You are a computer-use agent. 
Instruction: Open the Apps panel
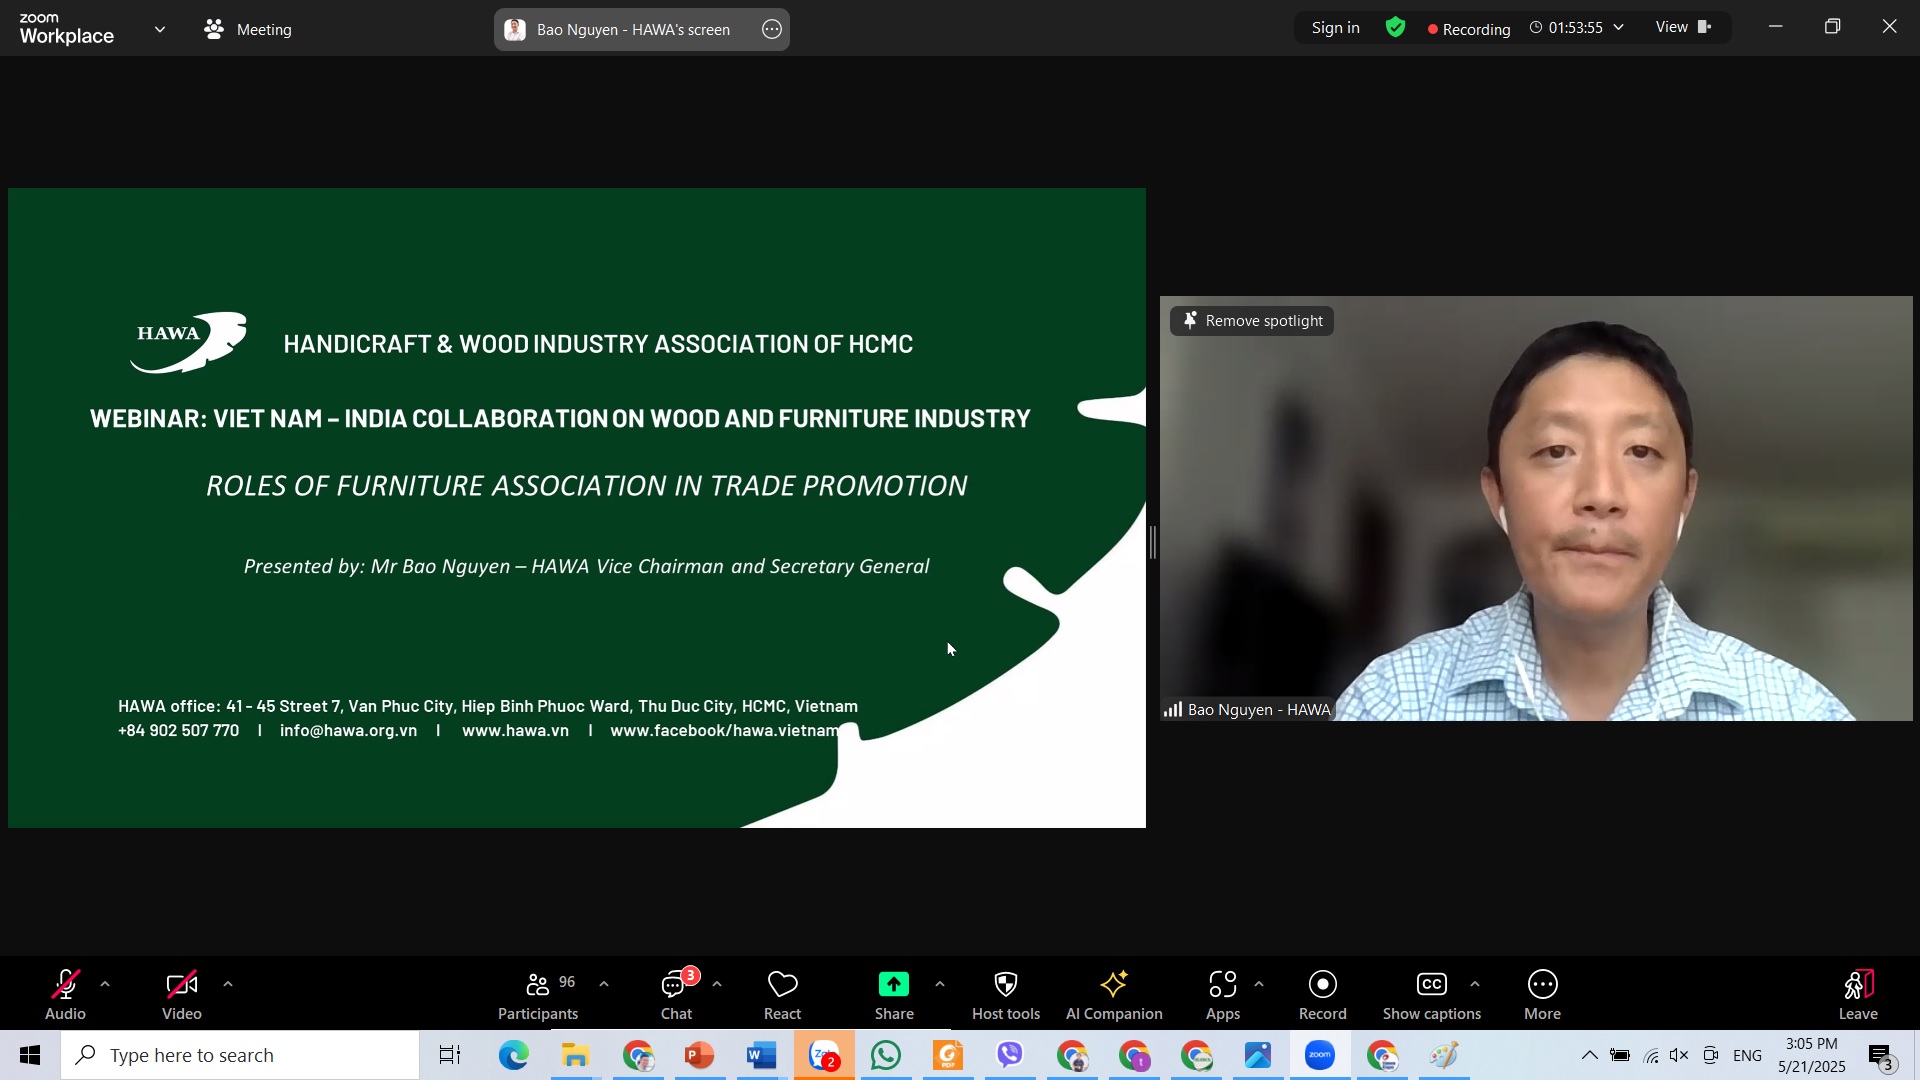(1223, 996)
